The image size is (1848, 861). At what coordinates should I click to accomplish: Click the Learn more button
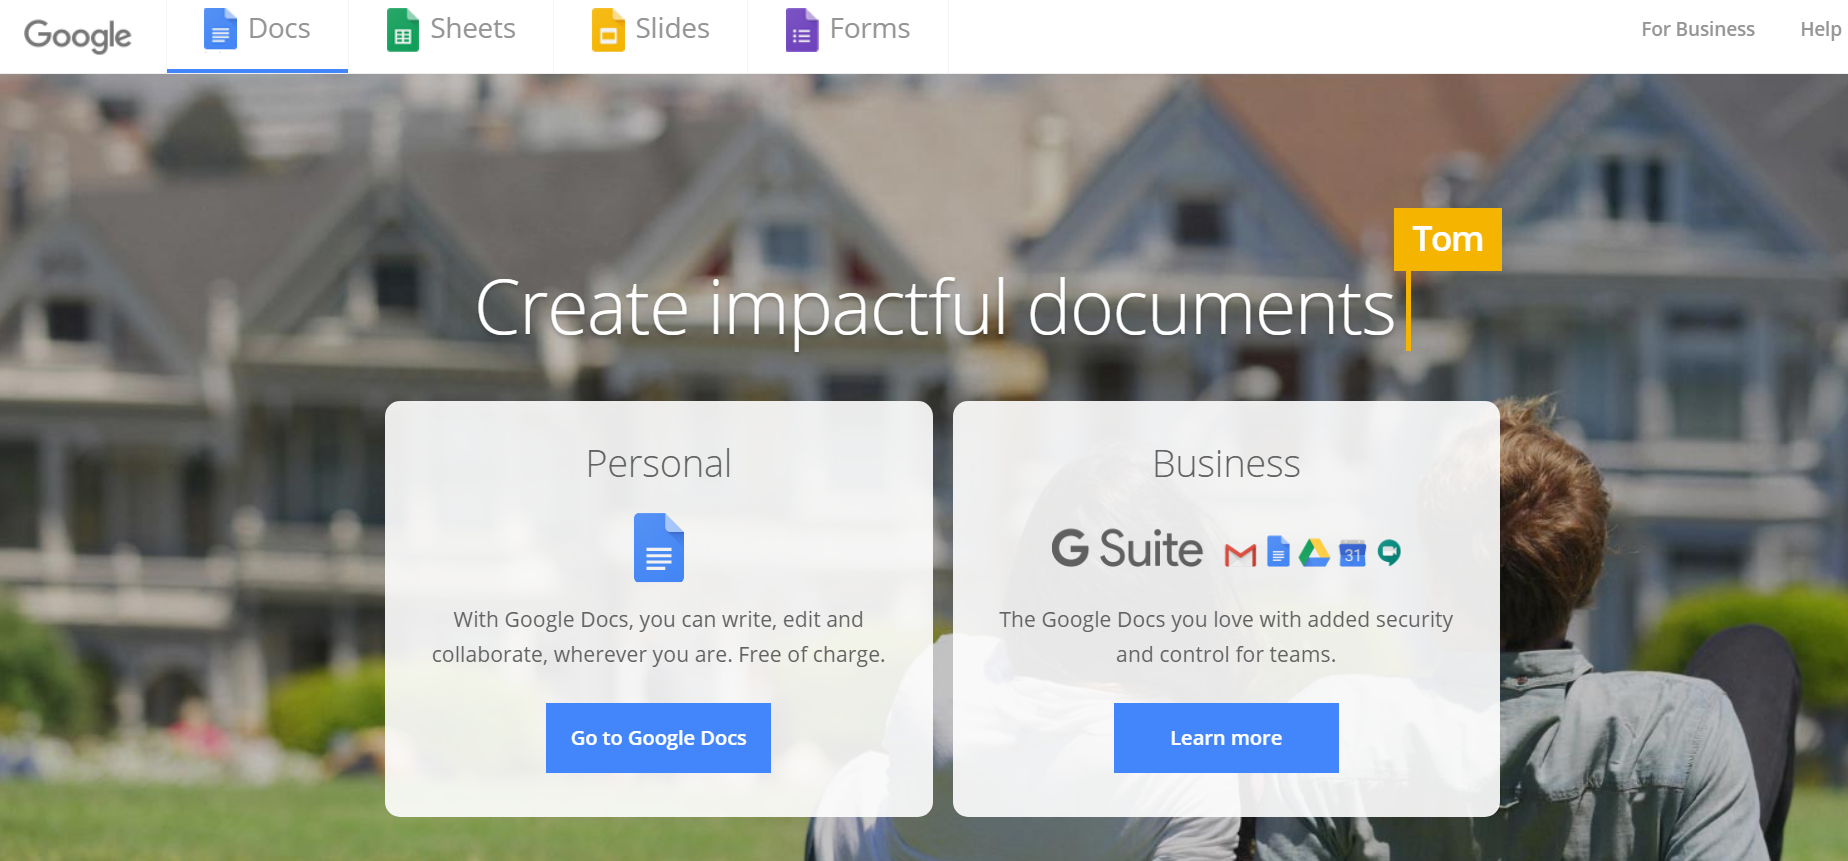click(1226, 738)
